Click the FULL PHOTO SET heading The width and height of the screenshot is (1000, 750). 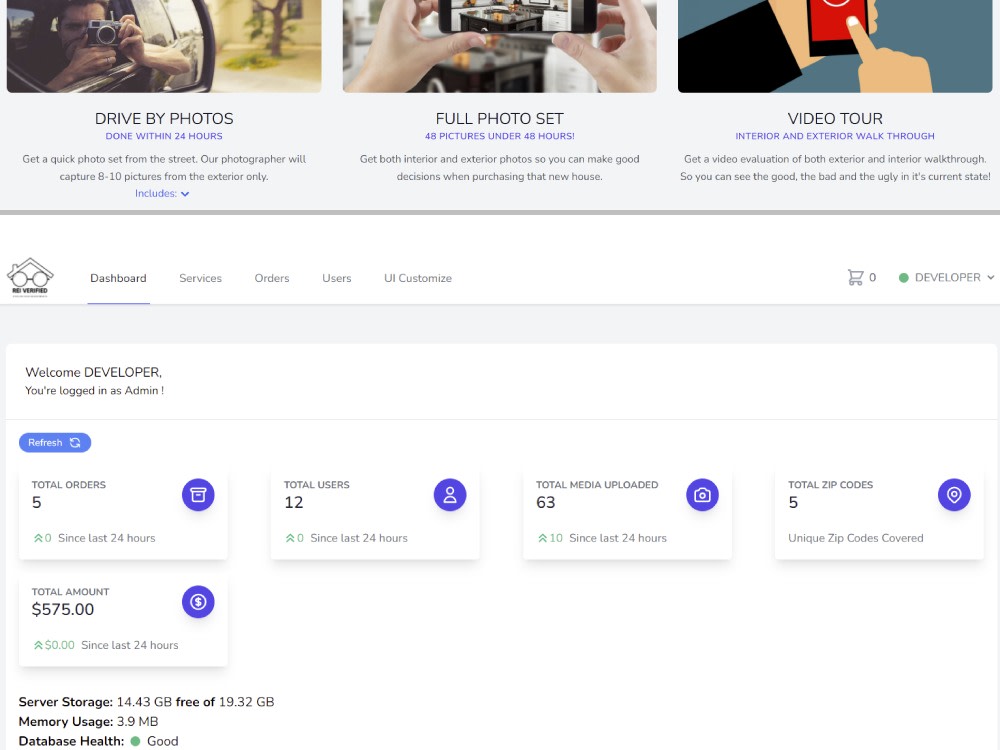[x=499, y=119]
